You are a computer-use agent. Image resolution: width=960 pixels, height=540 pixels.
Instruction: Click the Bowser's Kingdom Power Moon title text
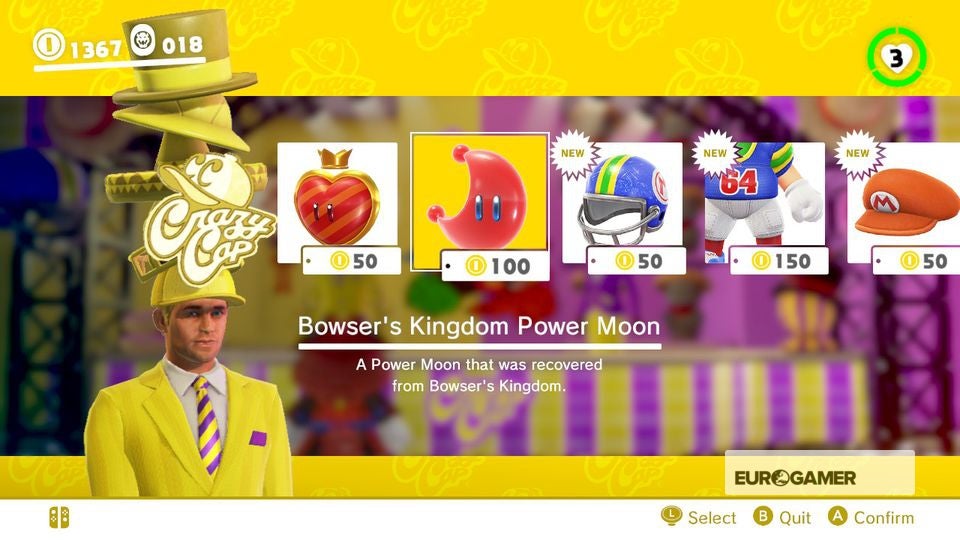tap(479, 326)
